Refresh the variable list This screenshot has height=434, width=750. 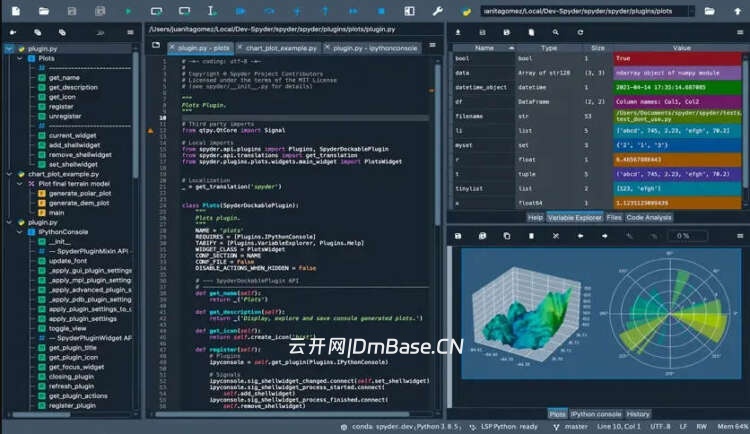pos(580,33)
